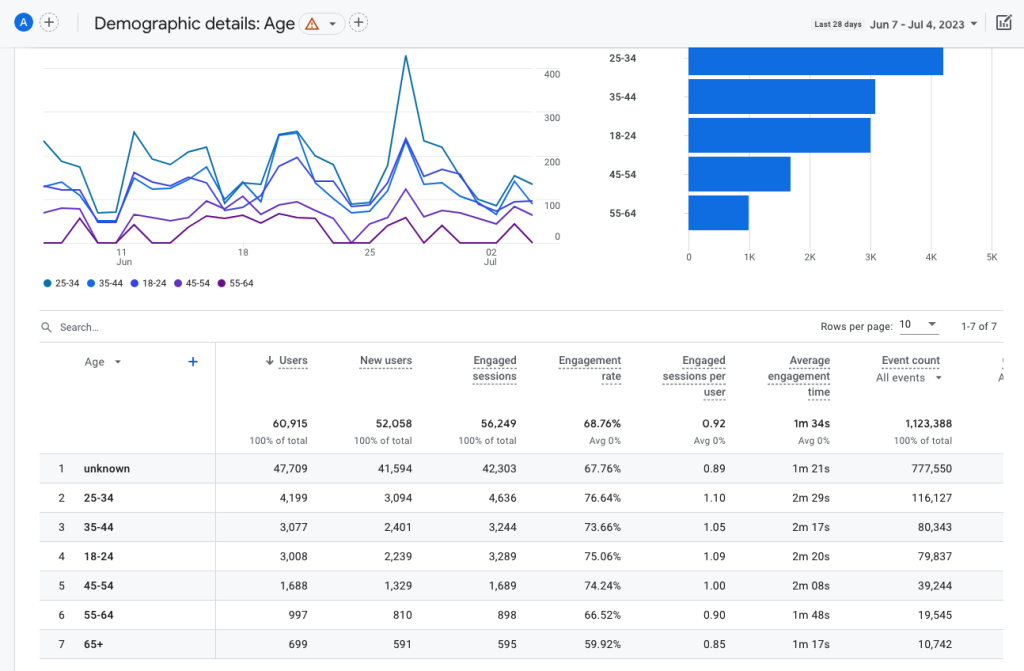
Task: Open the customize report pencil icon
Action: 1006,22
